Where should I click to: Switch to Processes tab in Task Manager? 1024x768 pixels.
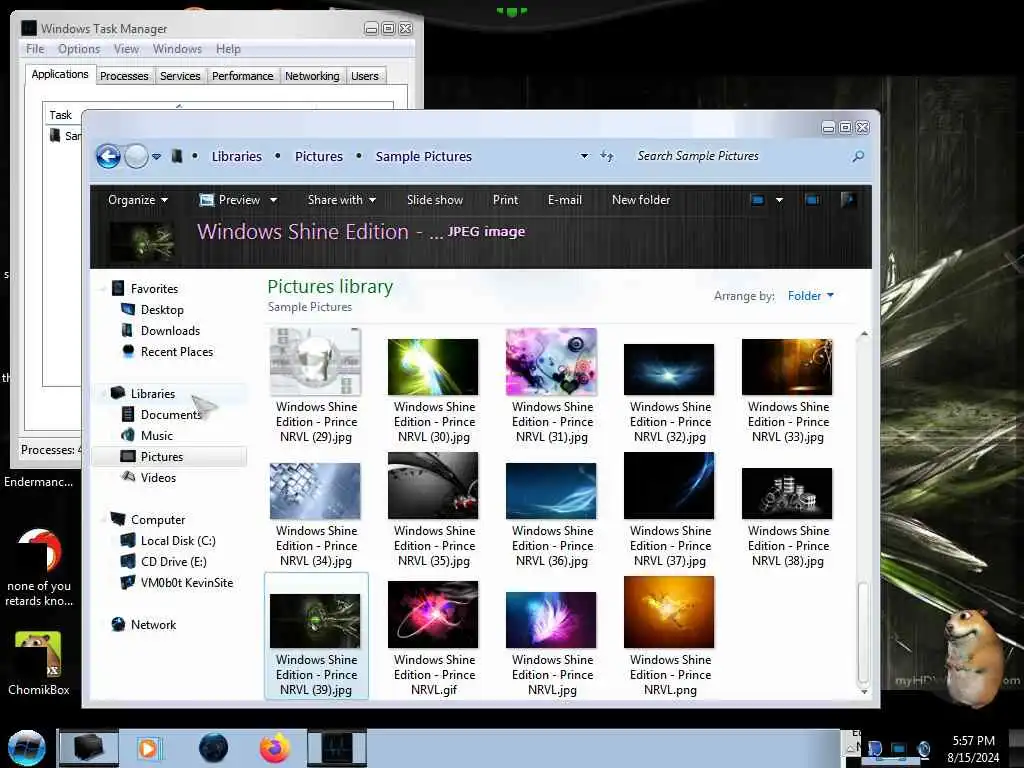[124, 76]
